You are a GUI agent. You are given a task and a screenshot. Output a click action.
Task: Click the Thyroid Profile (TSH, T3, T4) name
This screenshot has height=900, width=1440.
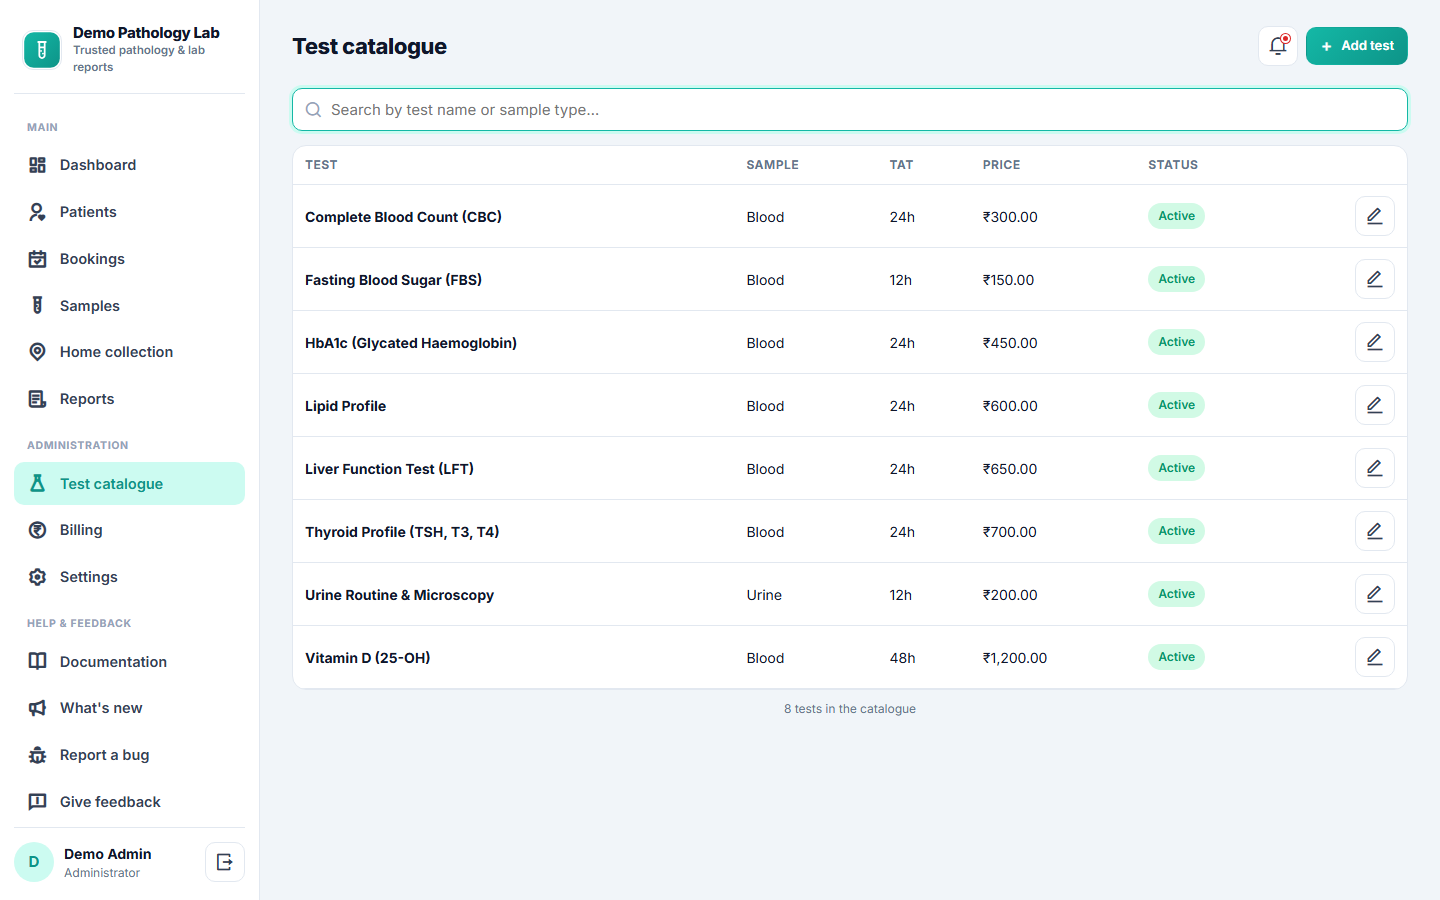(x=402, y=532)
